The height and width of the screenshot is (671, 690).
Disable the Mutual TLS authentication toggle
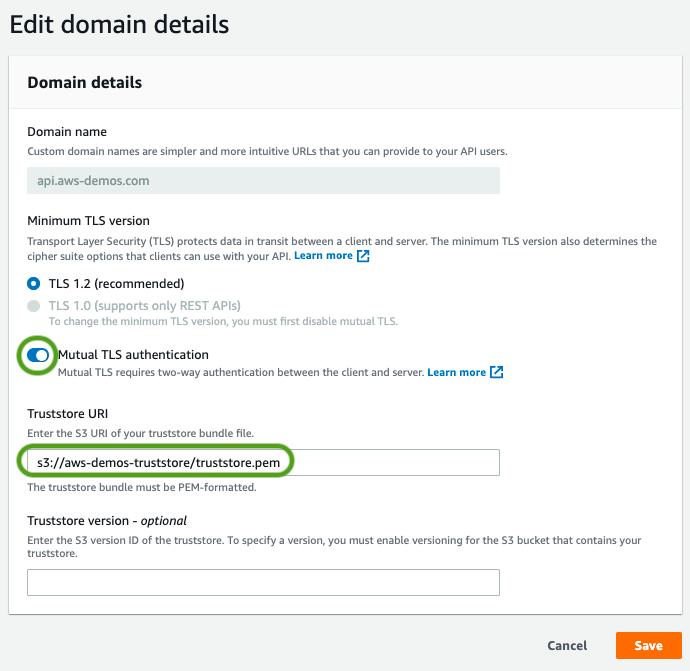pyautogui.click(x=38, y=355)
